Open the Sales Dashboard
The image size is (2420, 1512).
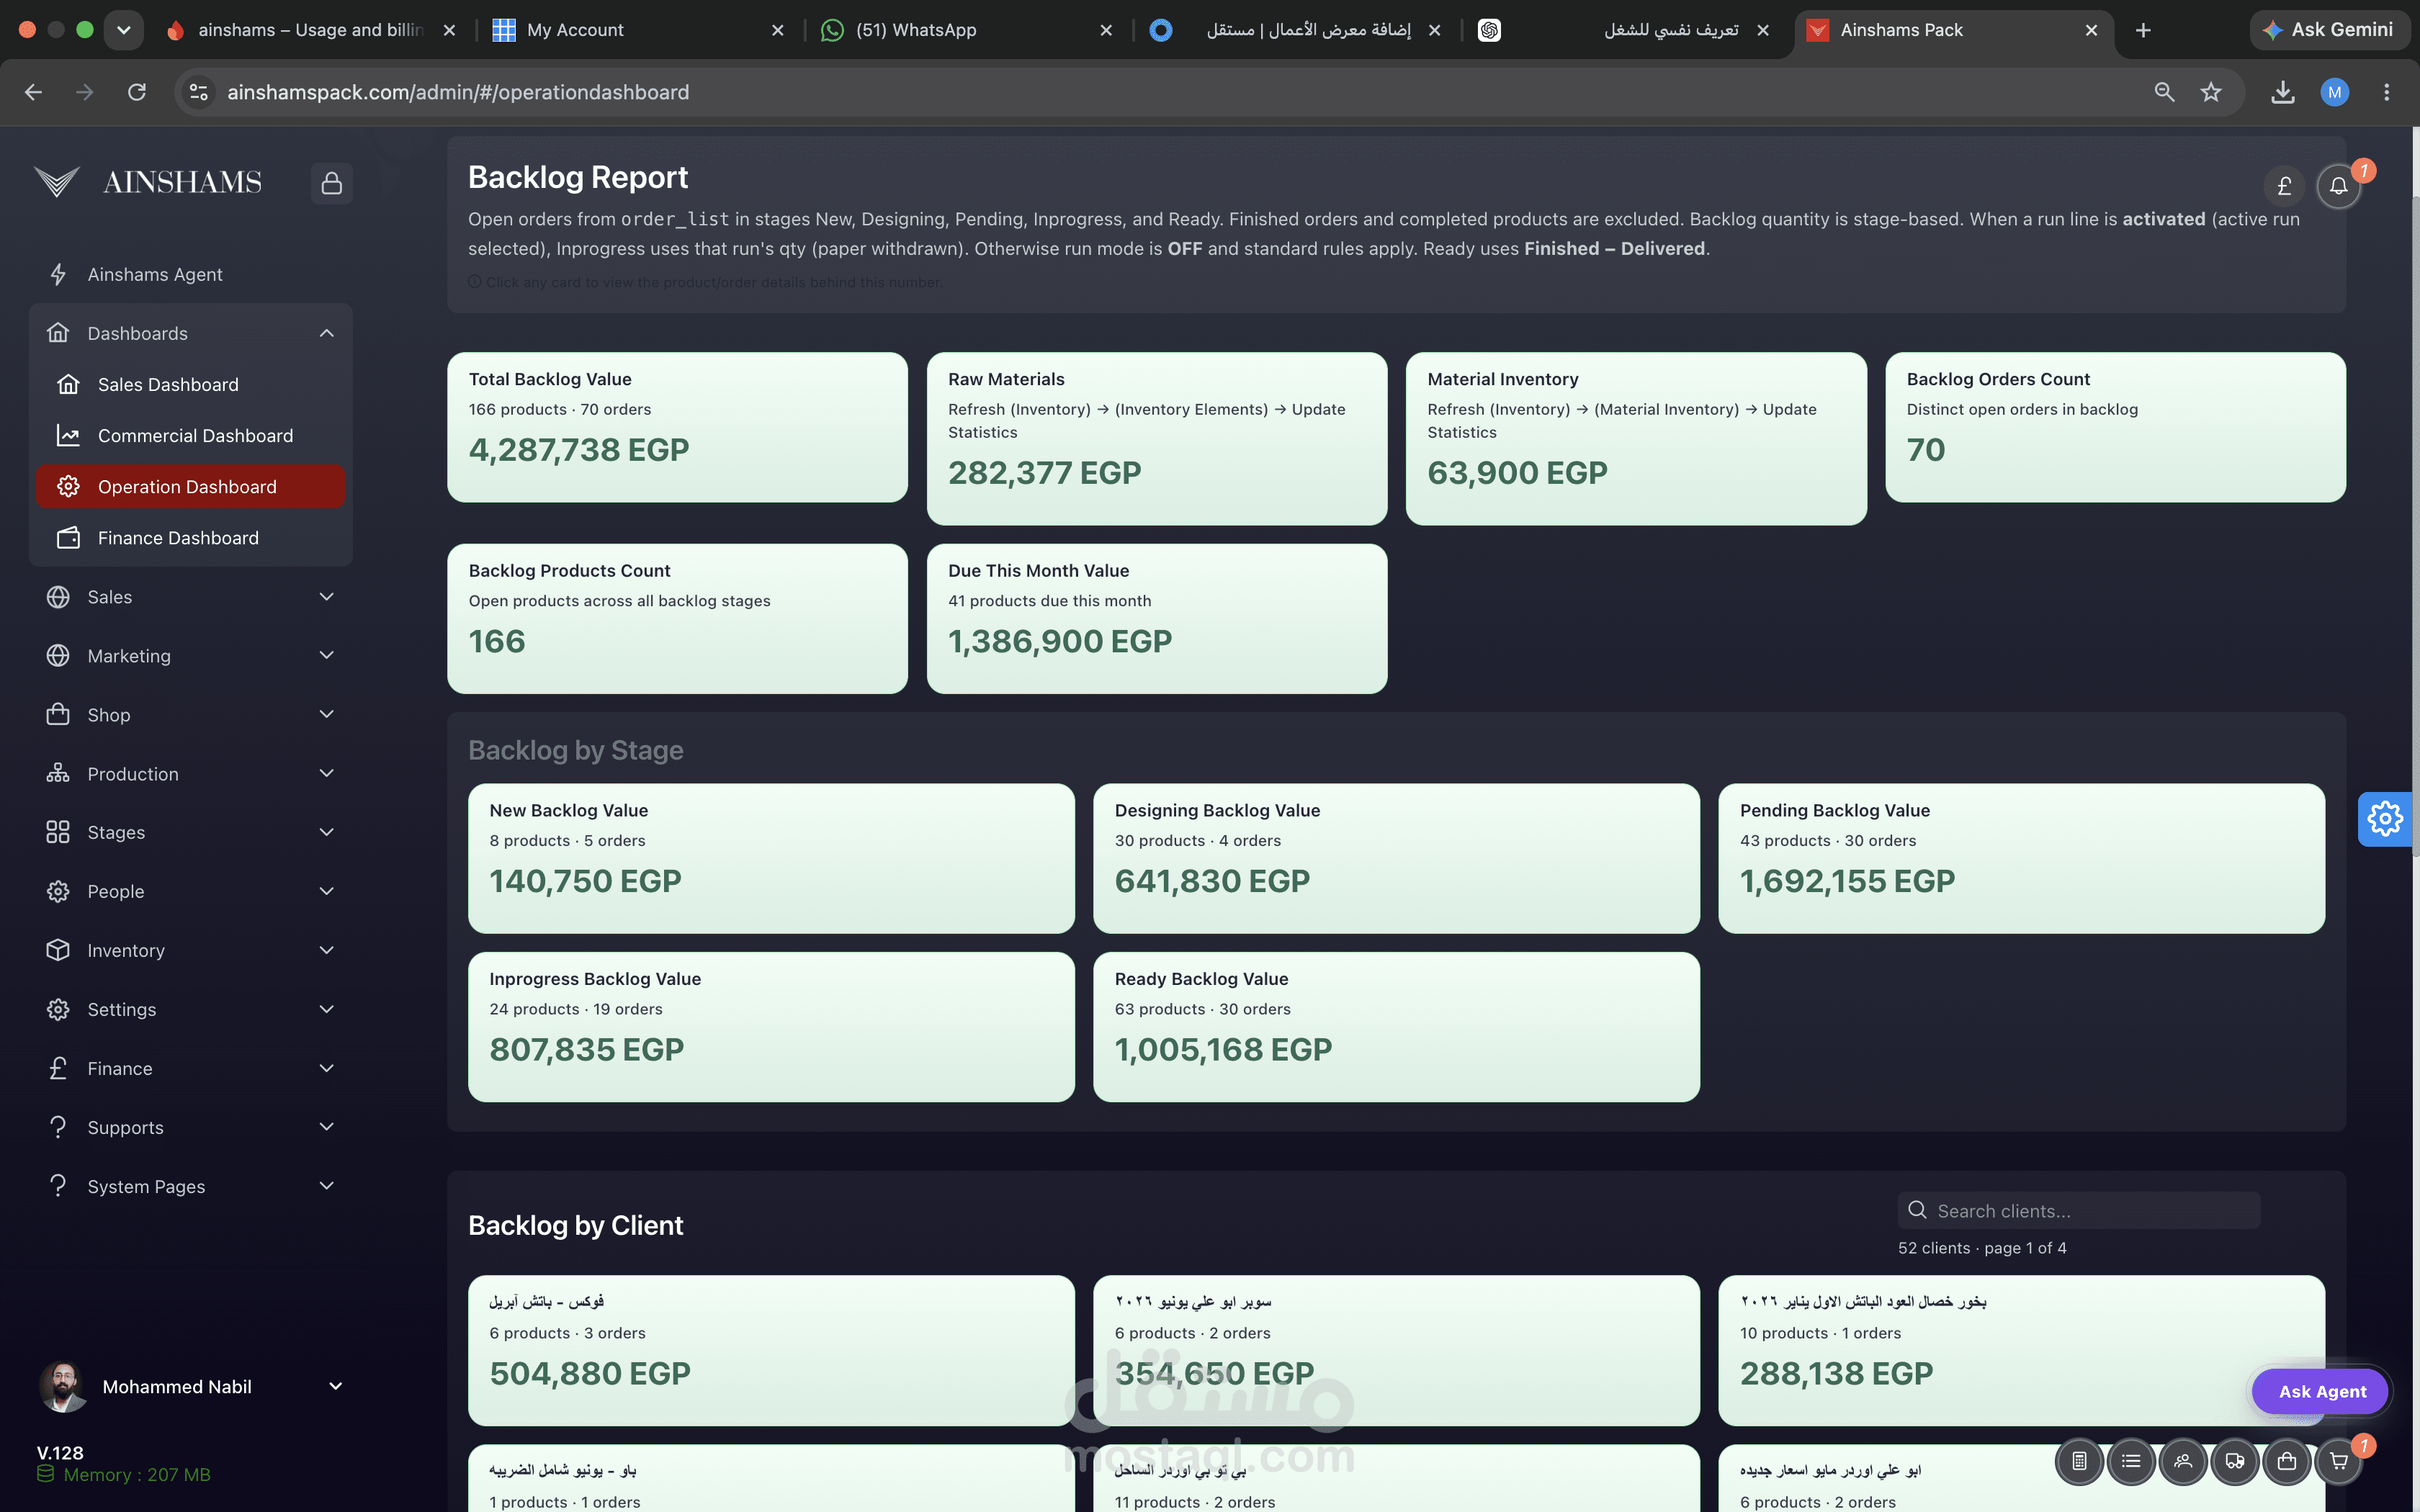191,384
